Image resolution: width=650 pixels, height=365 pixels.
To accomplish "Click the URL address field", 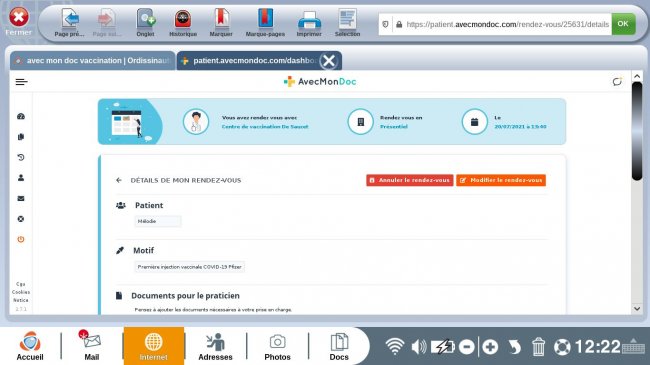I will (507, 24).
